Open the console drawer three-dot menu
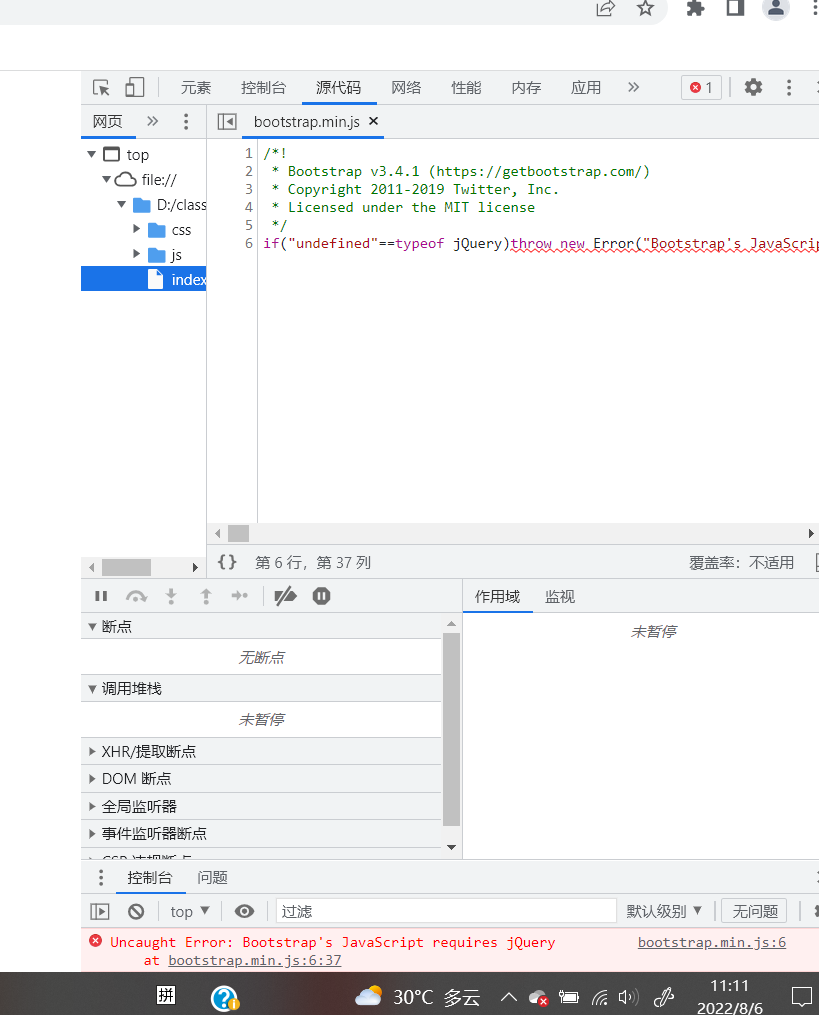Image resolution: width=819 pixels, height=1015 pixels. (100, 877)
